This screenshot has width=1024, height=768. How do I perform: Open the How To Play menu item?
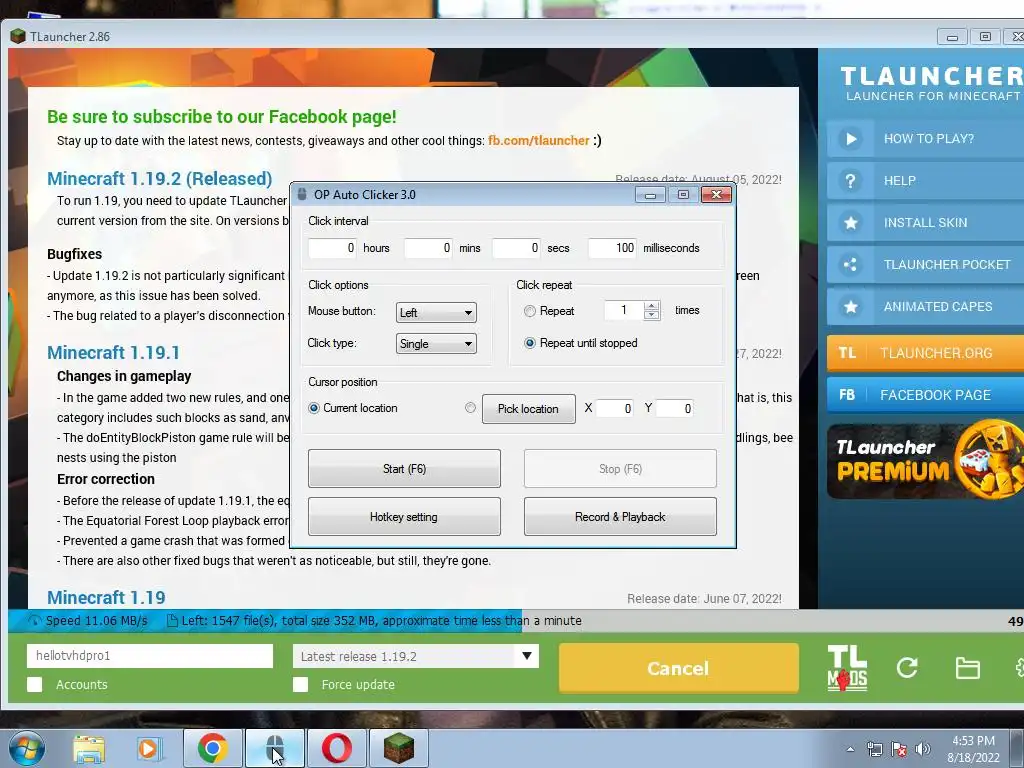tap(925, 138)
